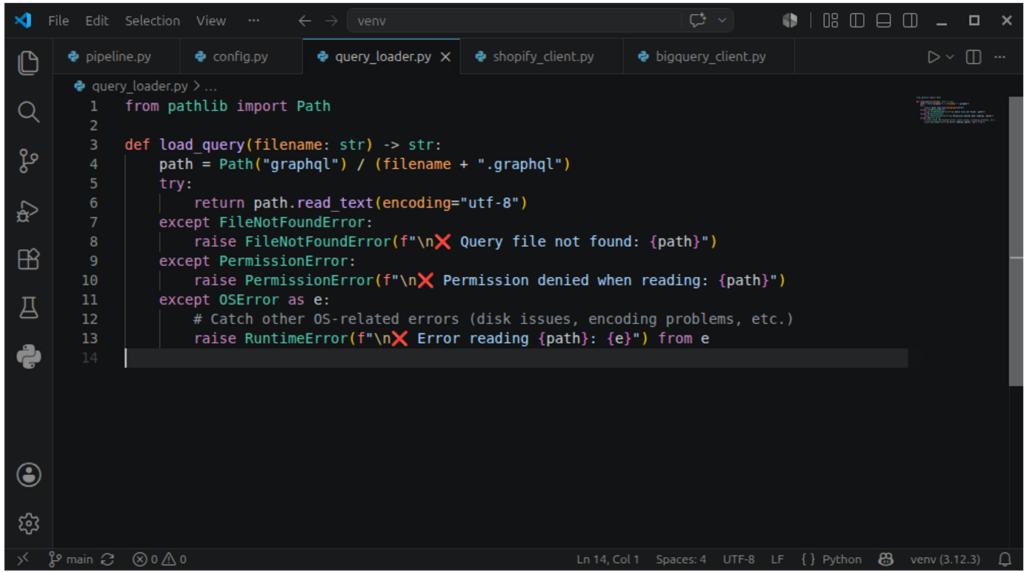Open the File menu

pyautogui.click(x=58, y=21)
